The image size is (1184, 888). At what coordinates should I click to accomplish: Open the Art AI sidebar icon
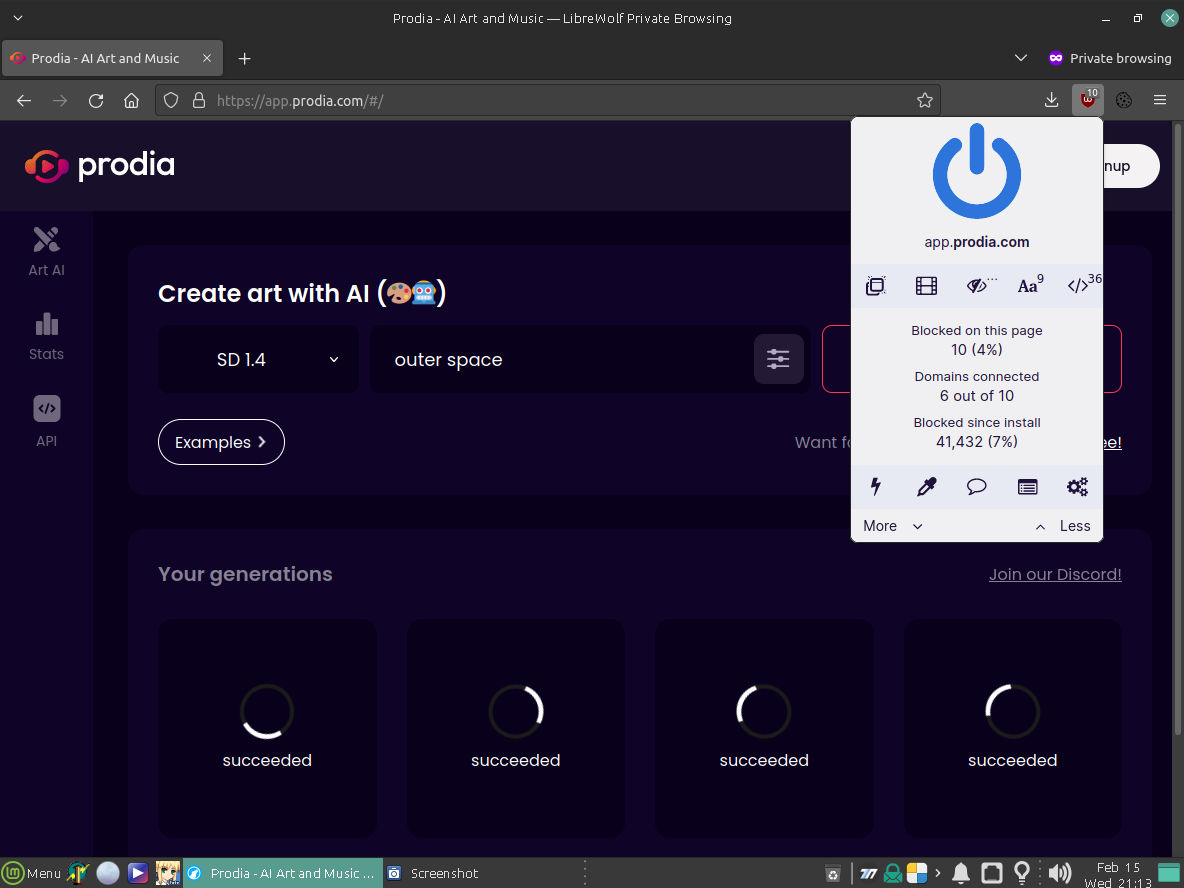[46, 250]
